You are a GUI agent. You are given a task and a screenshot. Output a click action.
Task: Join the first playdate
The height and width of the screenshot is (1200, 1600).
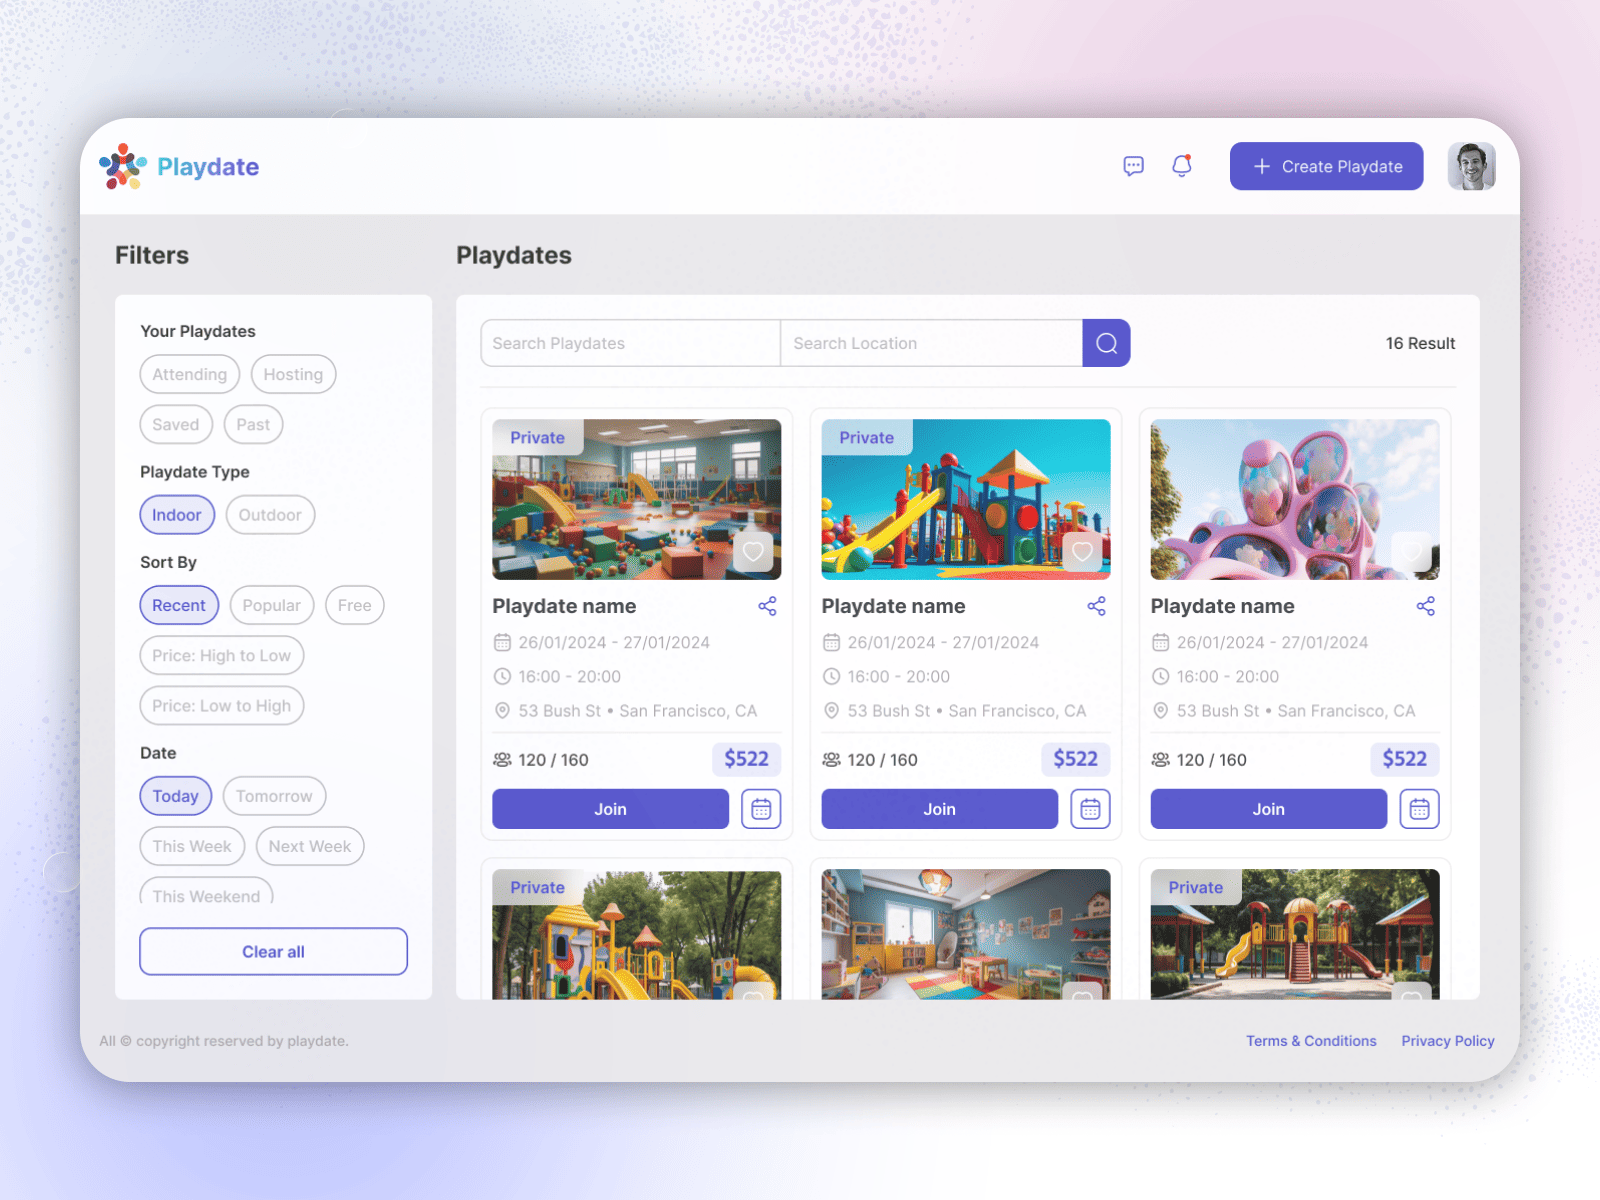tap(610, 809)
